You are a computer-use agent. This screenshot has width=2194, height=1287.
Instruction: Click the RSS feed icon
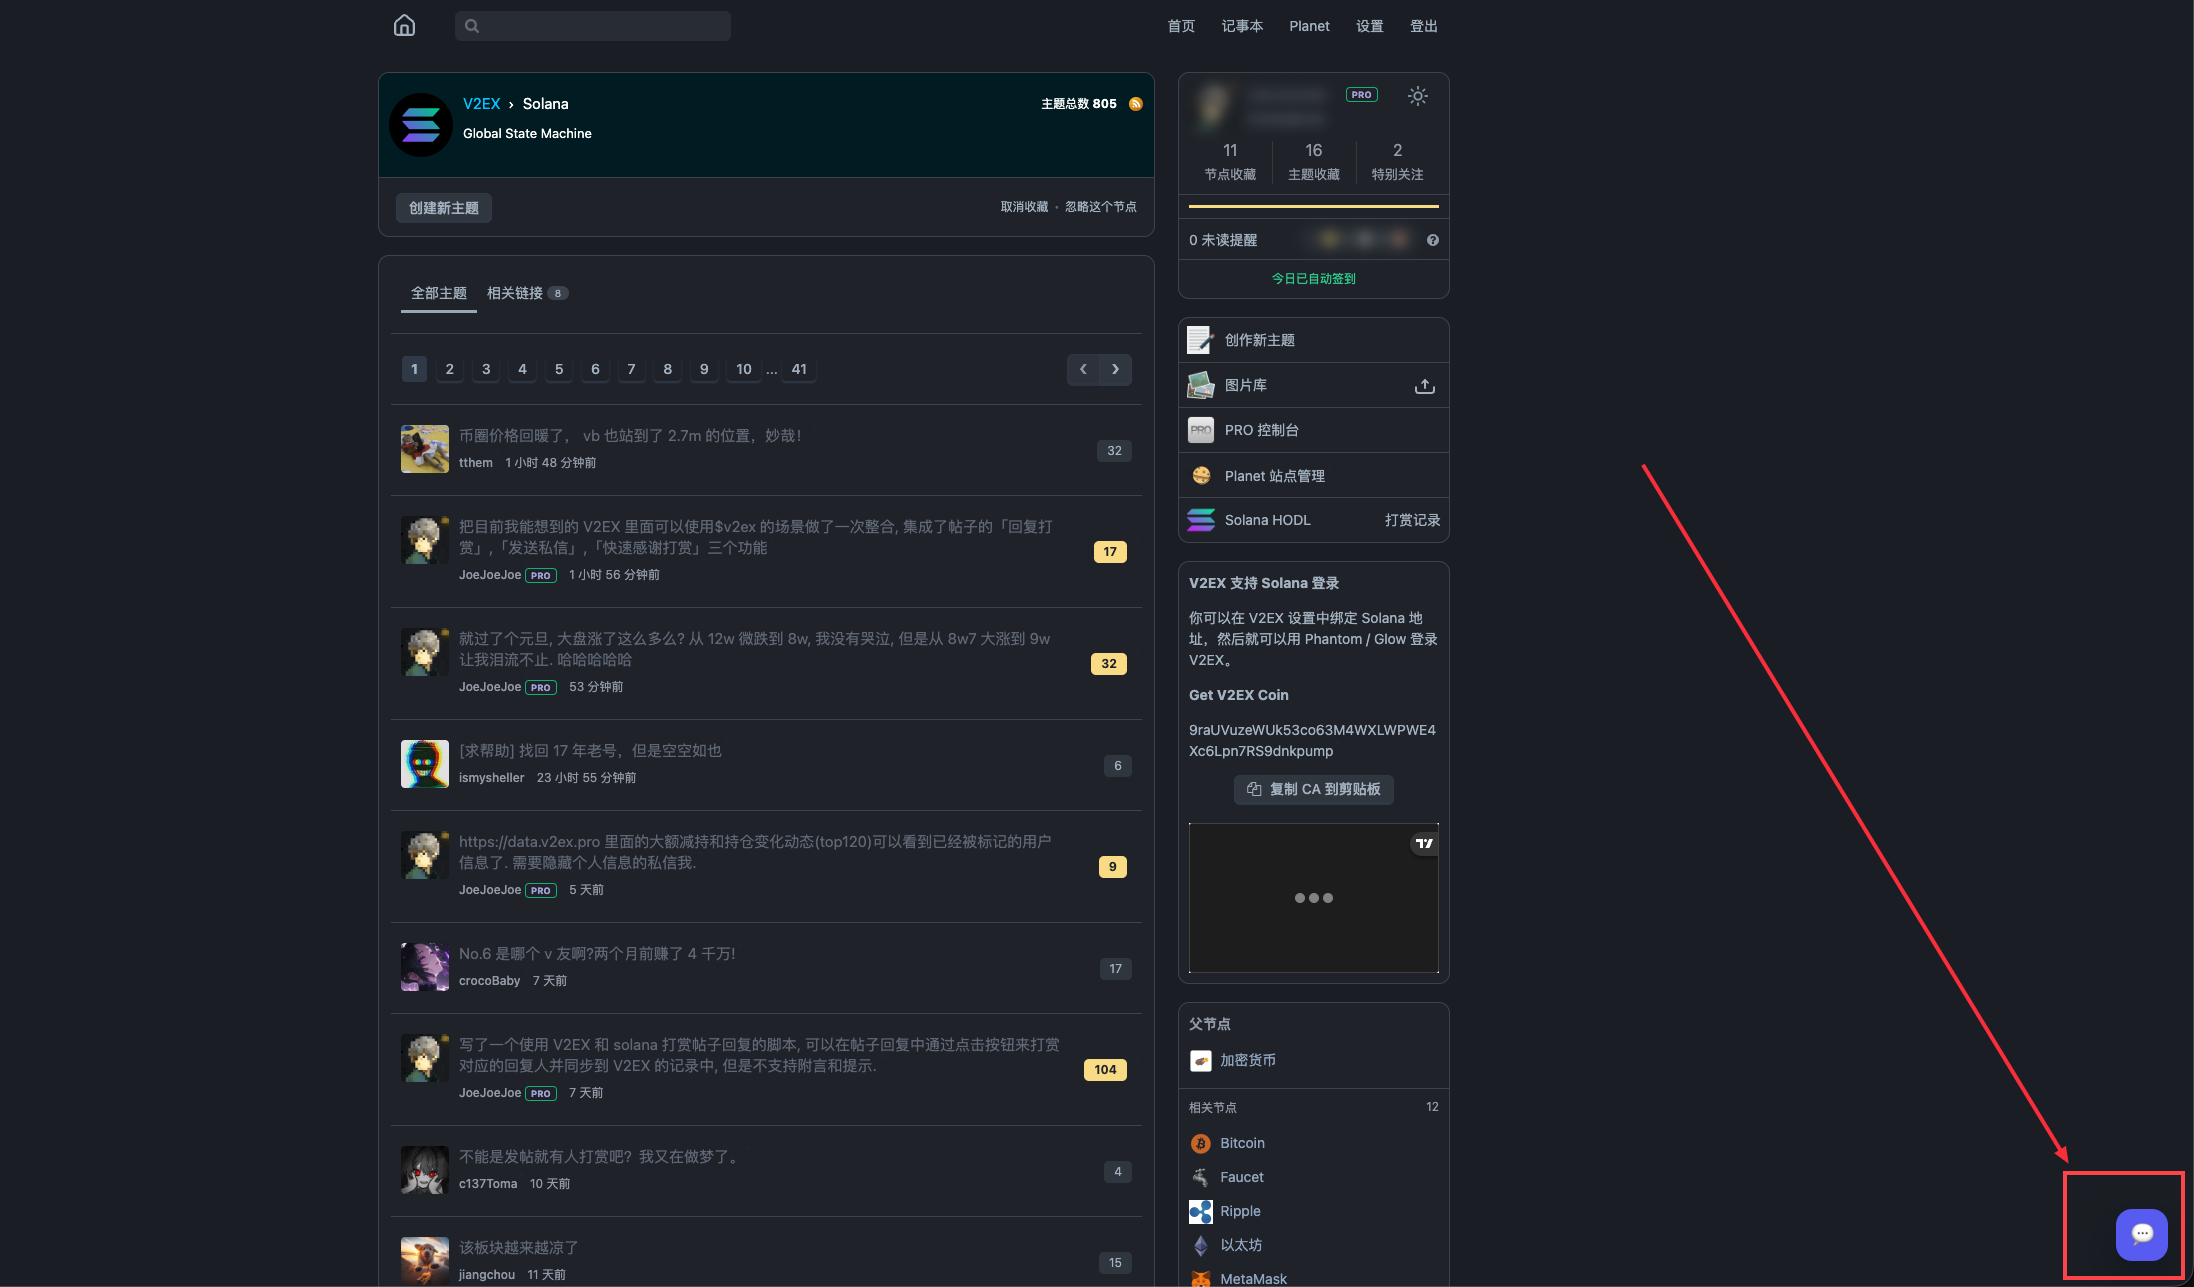pyautogui.click(x=1135, y=104)
